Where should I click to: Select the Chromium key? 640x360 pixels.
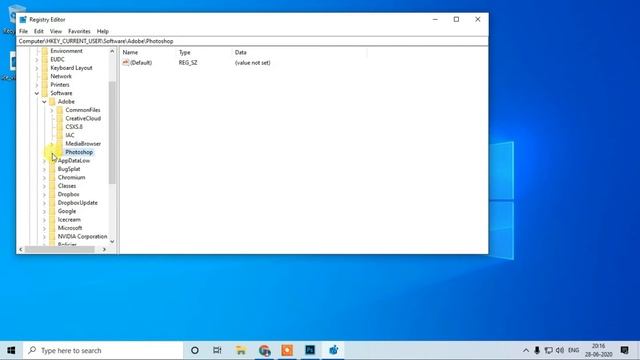click(71, 178)
